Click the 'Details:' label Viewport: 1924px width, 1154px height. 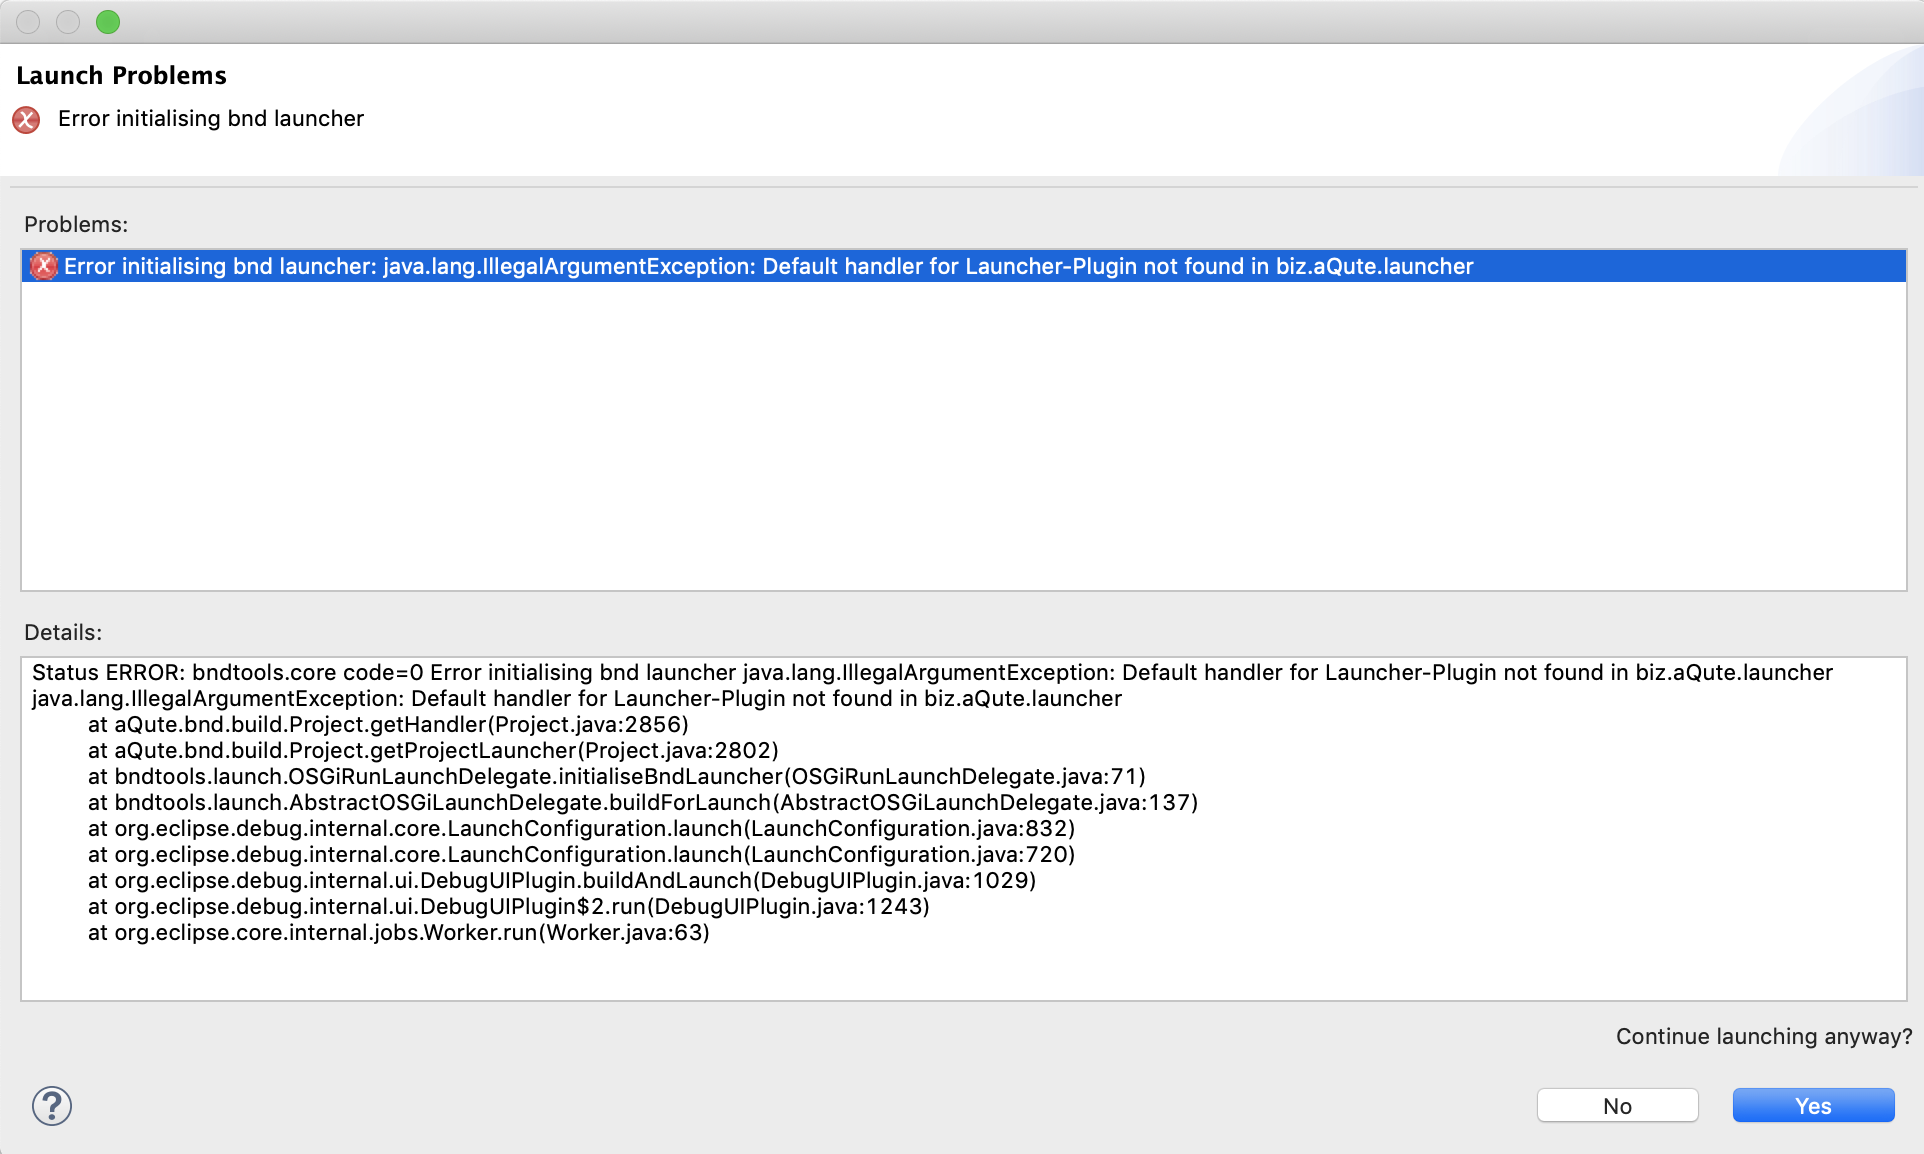tap(63, 632)
